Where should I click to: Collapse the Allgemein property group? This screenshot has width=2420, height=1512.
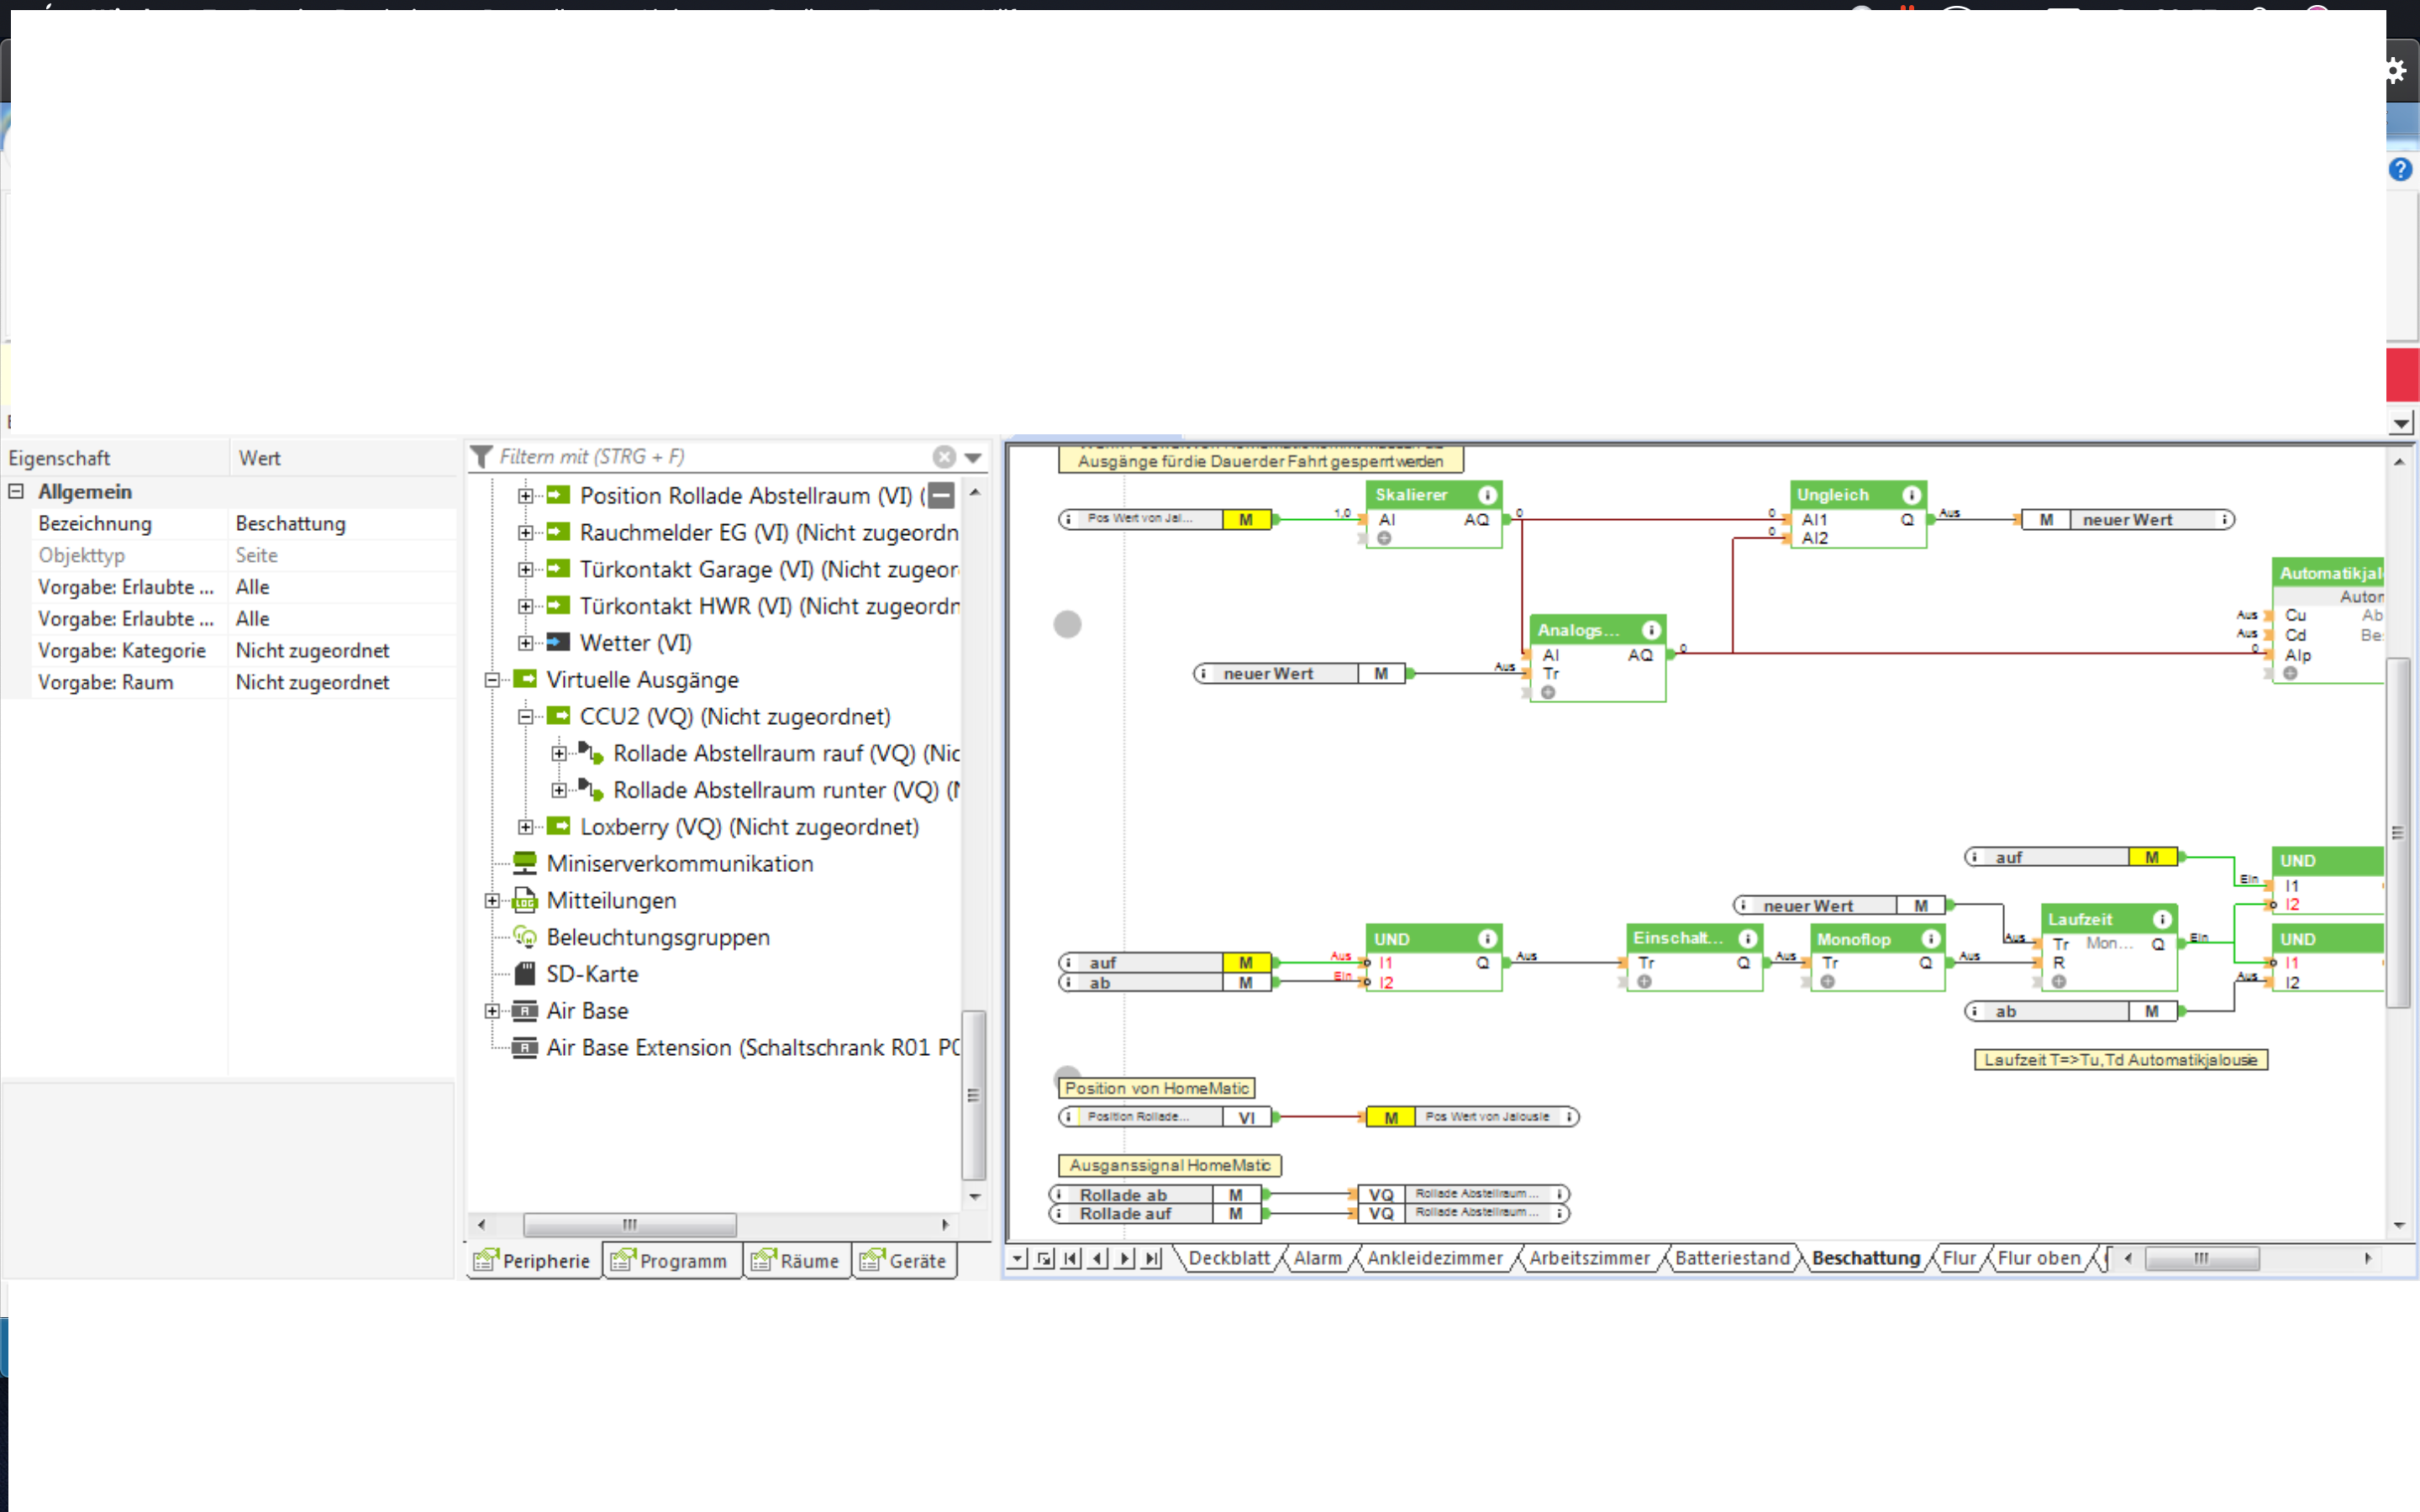point(16,491)
